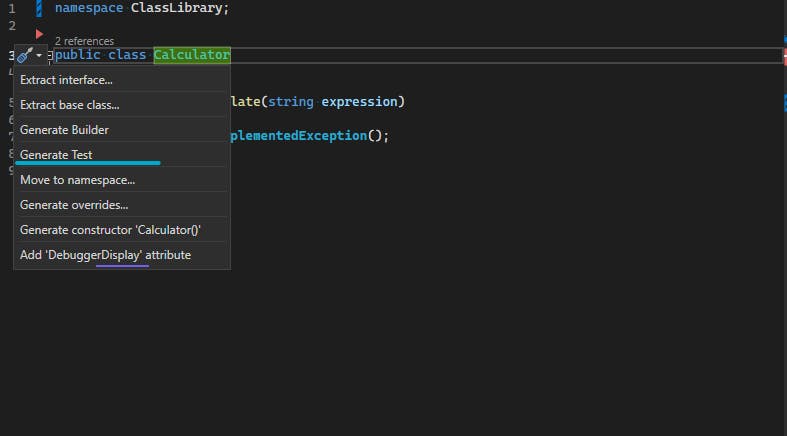
Task: Choose Extract base class... option
Action: [70, 105]
